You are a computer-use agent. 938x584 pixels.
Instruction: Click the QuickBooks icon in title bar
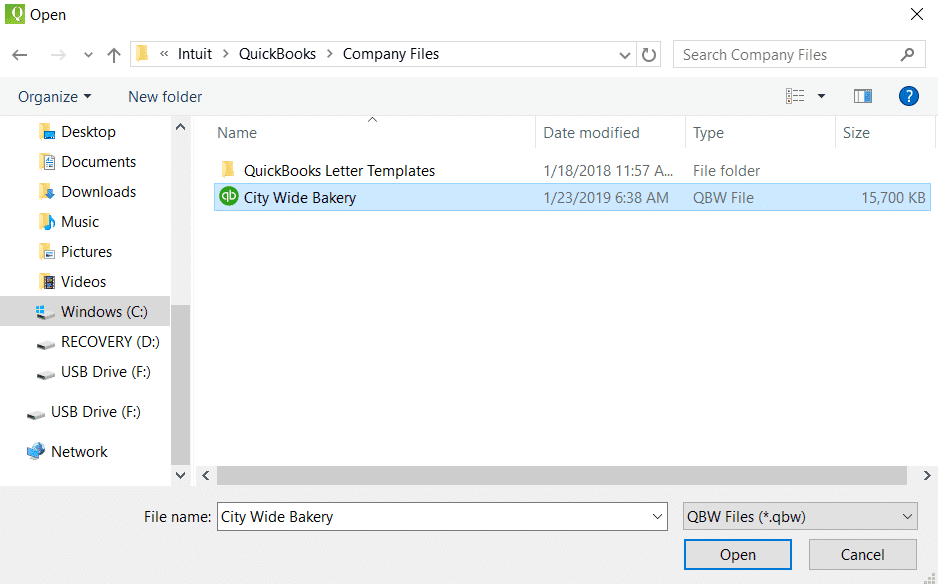tap(15, 14)
